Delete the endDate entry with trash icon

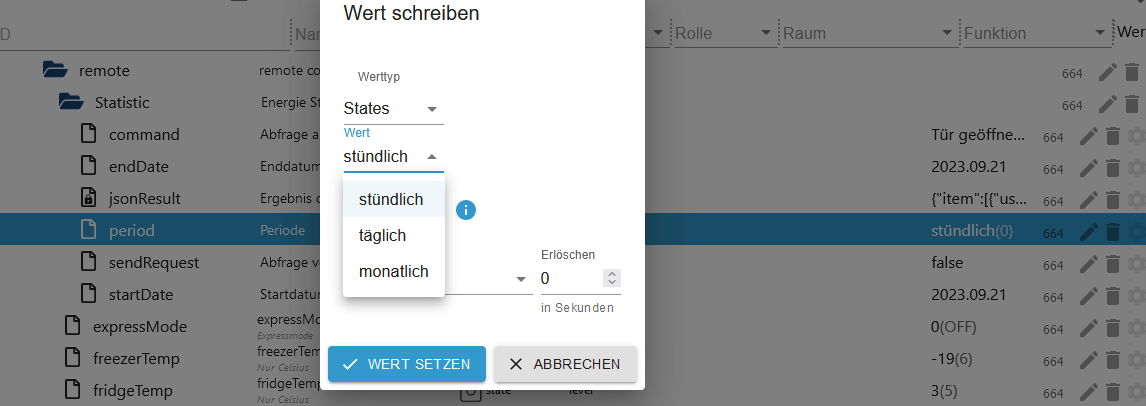coord(1112,168)
